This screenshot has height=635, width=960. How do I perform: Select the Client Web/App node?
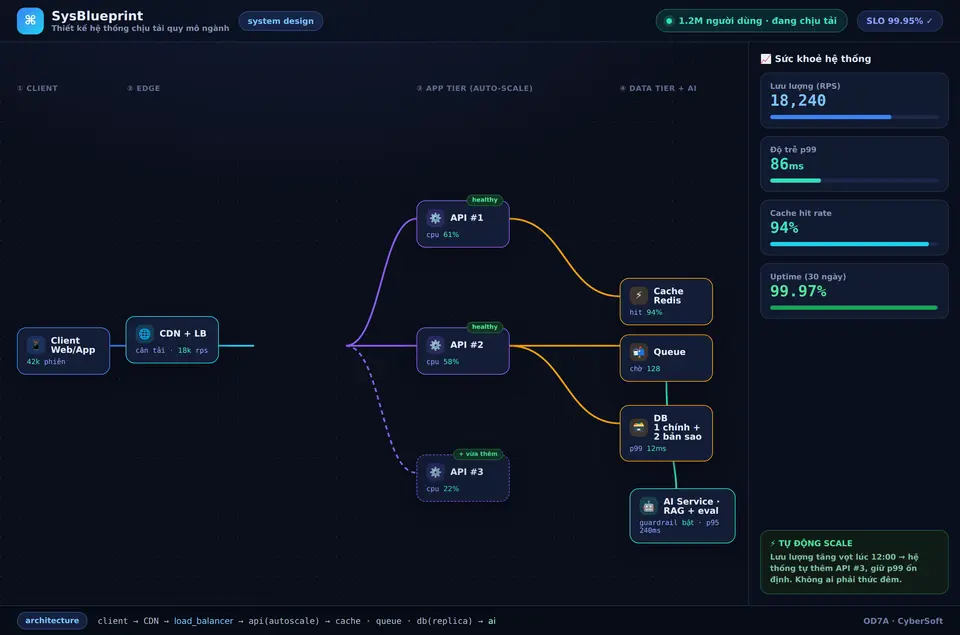pos(64,351)
